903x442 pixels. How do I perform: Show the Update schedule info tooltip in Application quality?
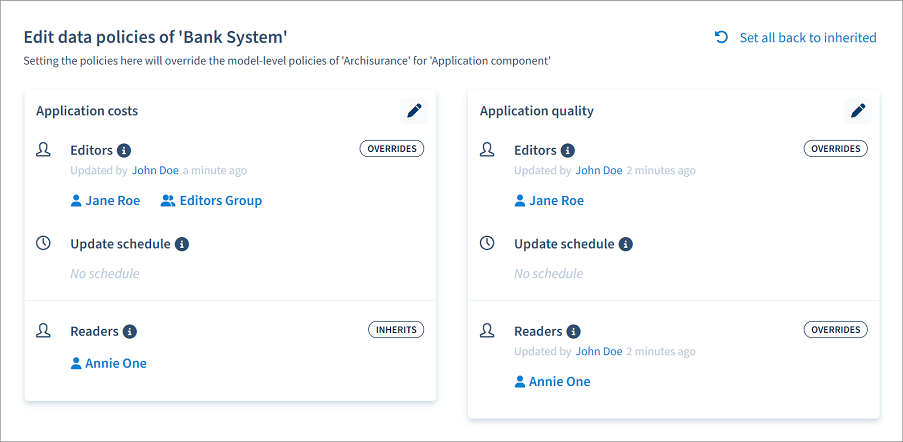[x=625, y=244]
